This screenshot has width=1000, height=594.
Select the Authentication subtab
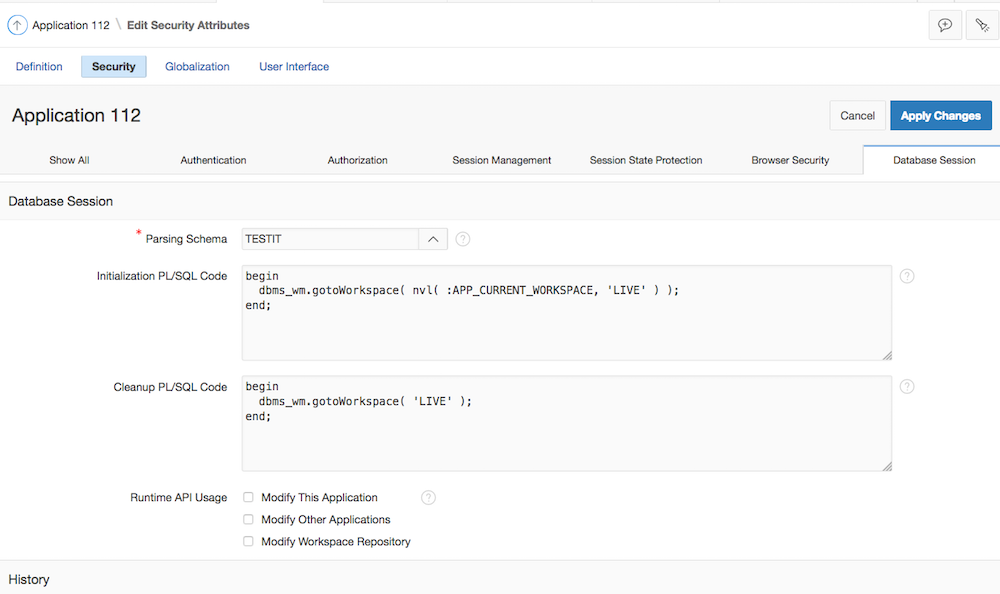coord(213,160)
